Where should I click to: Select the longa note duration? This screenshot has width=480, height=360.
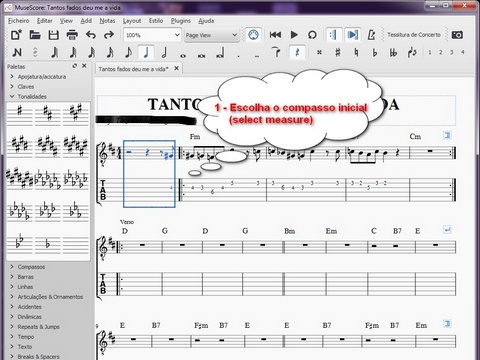click(x=220, y=53)
